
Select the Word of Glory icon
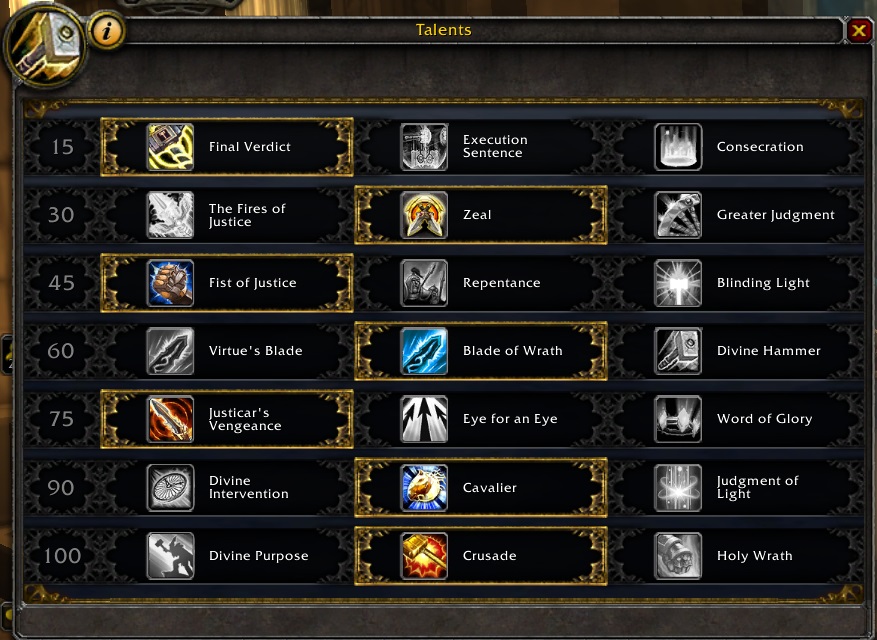pos(678,419)
